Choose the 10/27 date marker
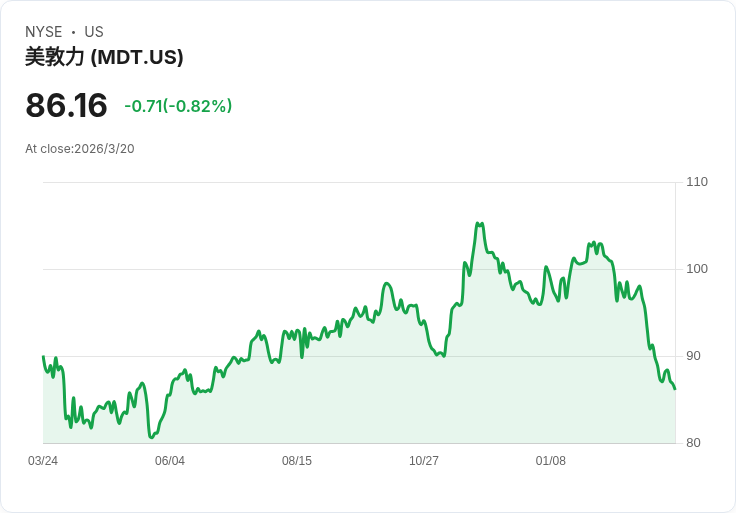 click(424, 461)
